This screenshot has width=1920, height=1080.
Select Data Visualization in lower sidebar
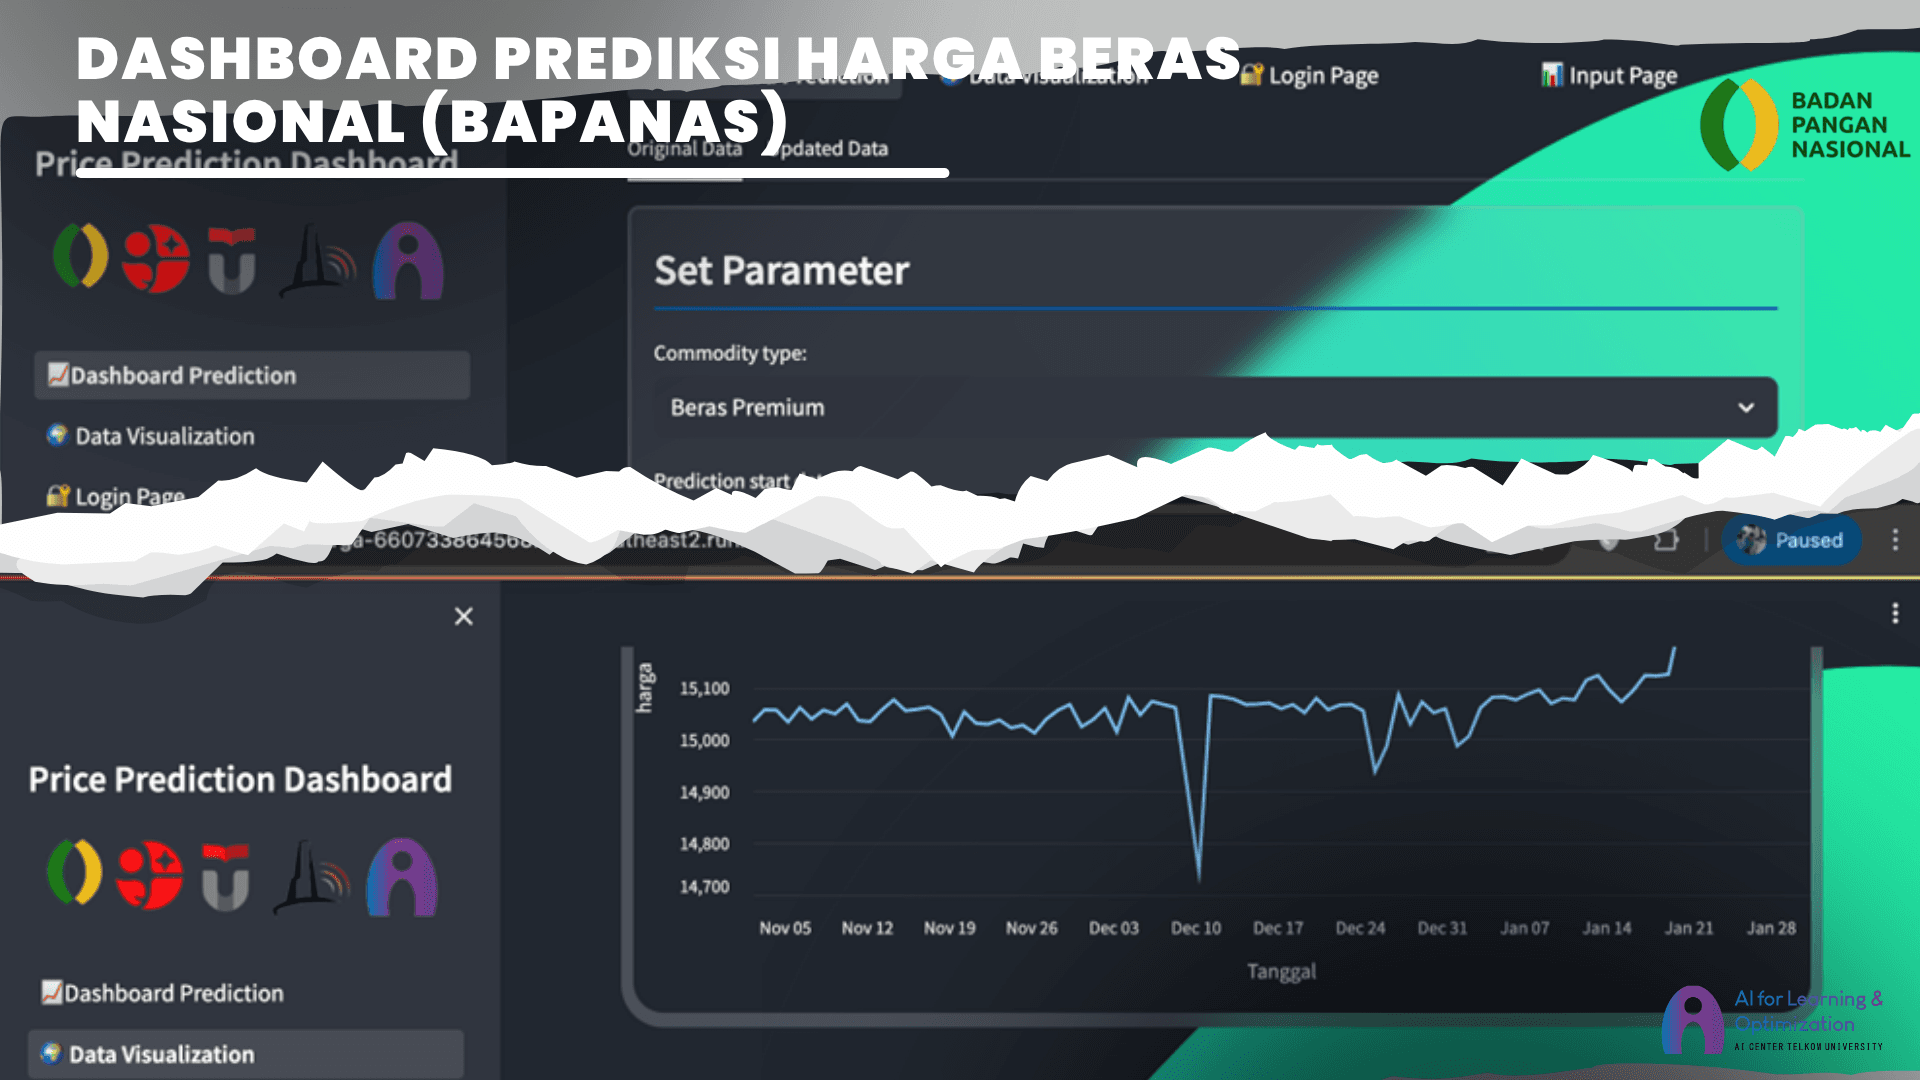click(x=246, y=1054)
